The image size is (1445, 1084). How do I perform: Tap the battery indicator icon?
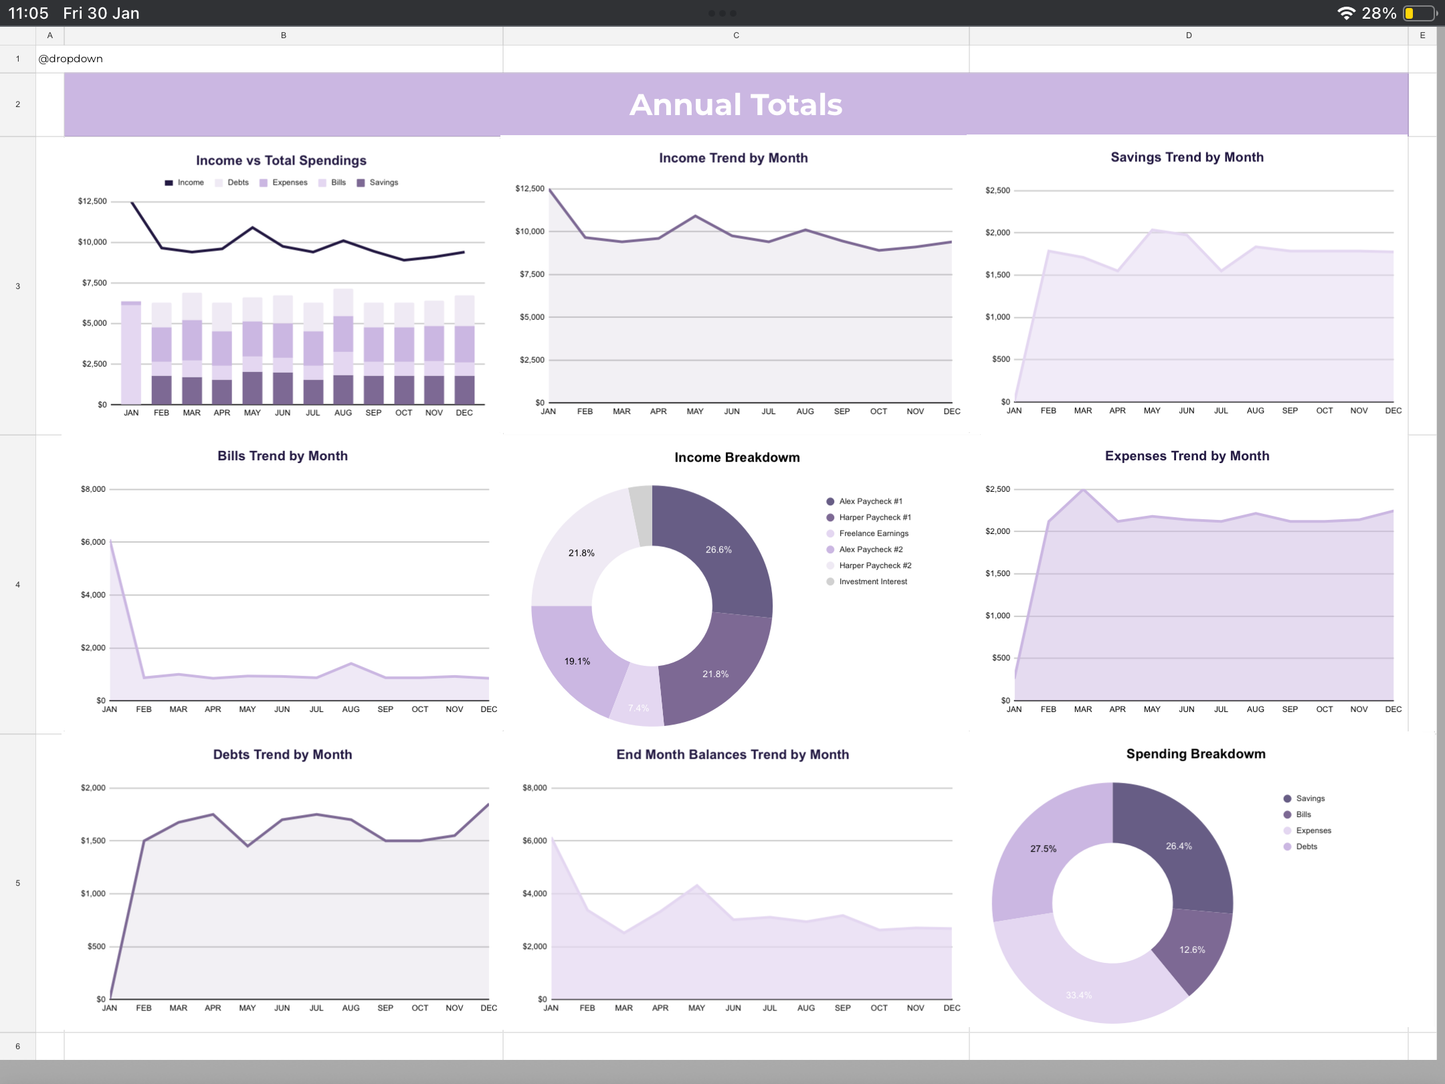tap(1420, 13)
